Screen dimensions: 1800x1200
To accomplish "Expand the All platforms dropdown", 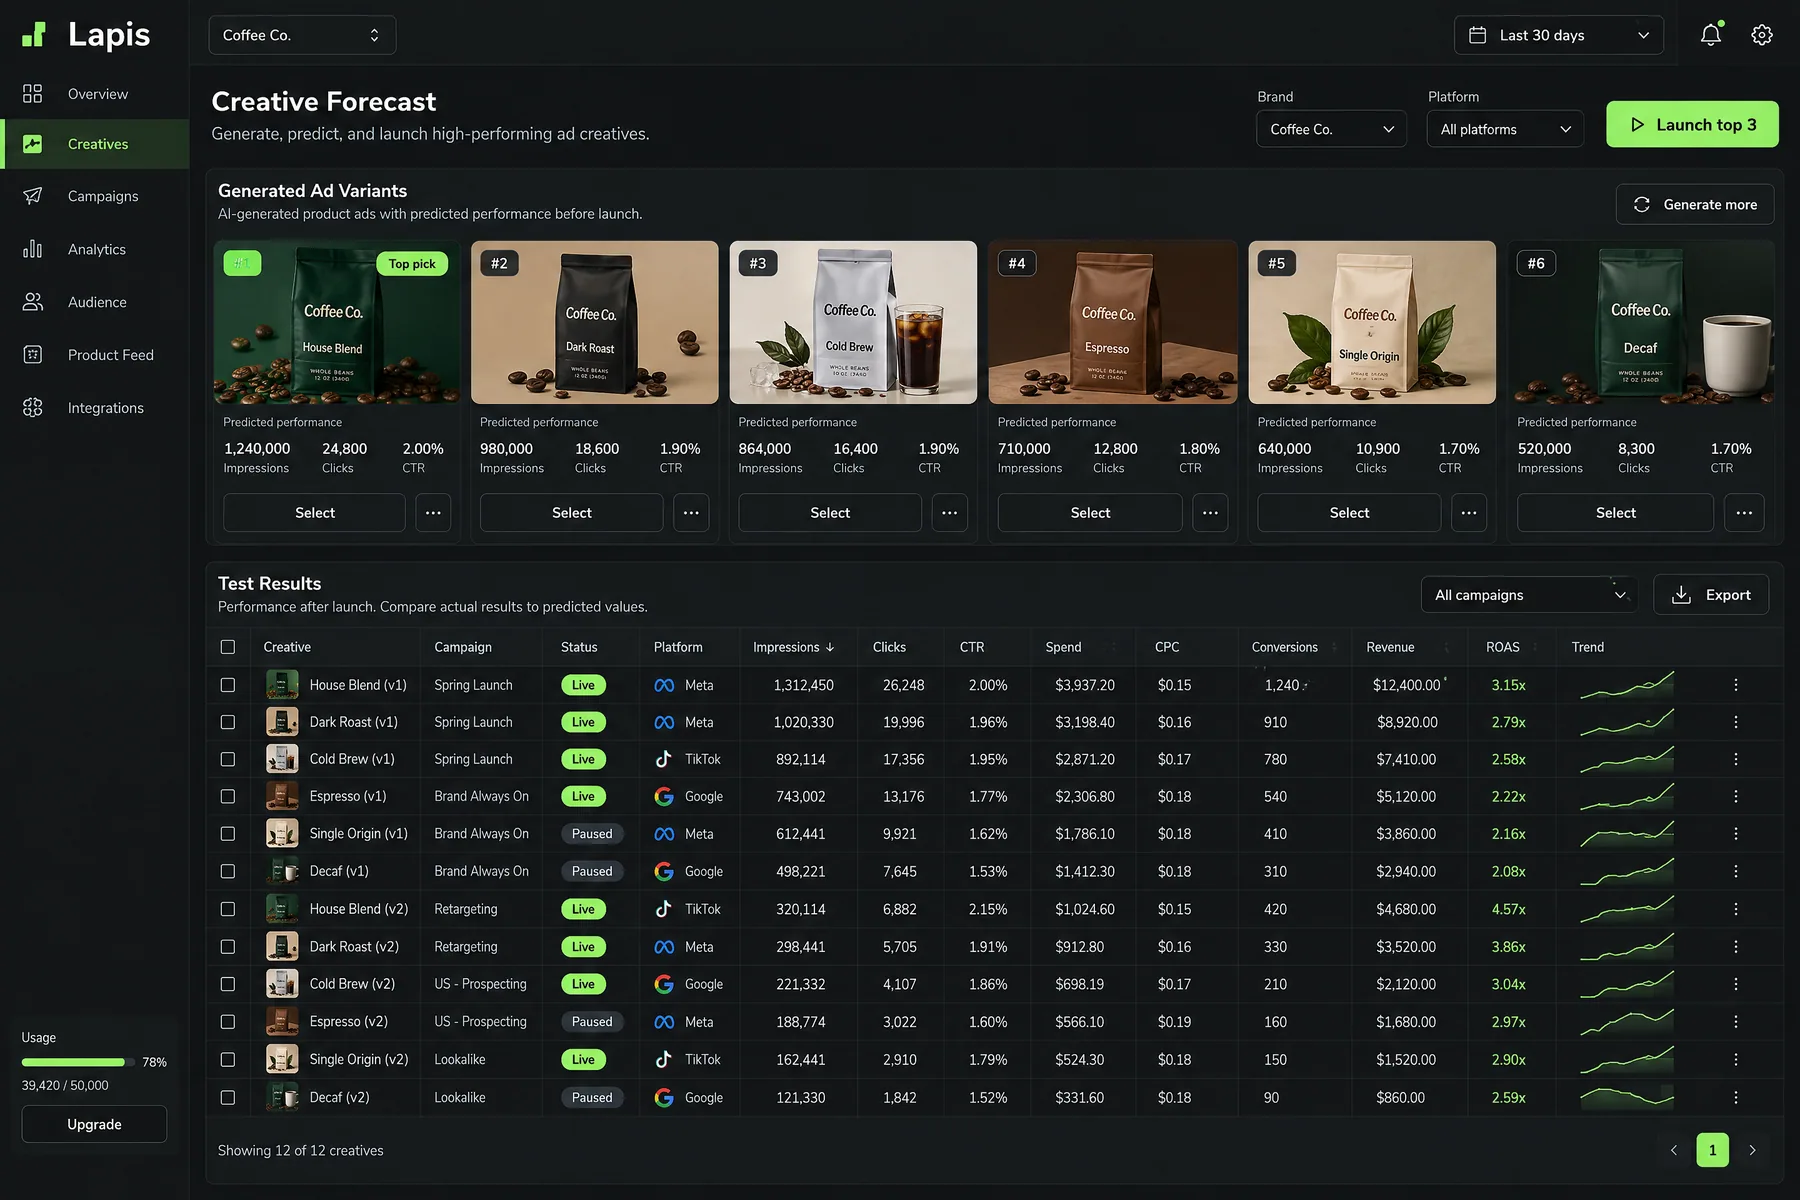I will (x=1505, y=129).
